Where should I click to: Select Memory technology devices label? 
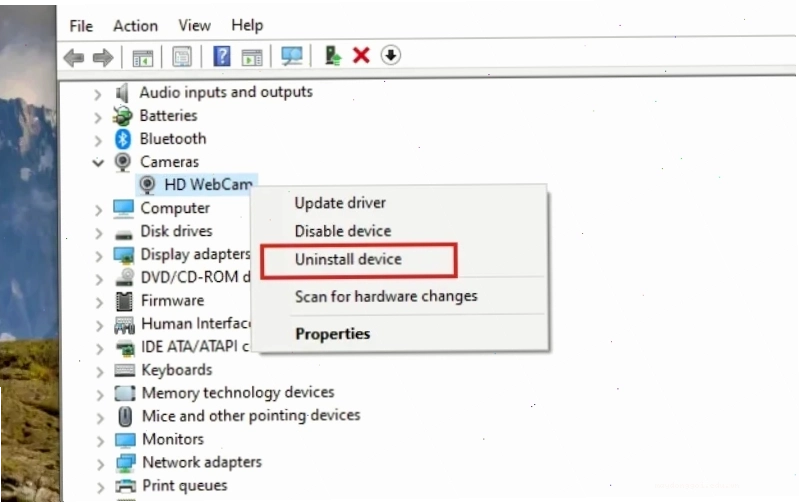tap(238, 392)
